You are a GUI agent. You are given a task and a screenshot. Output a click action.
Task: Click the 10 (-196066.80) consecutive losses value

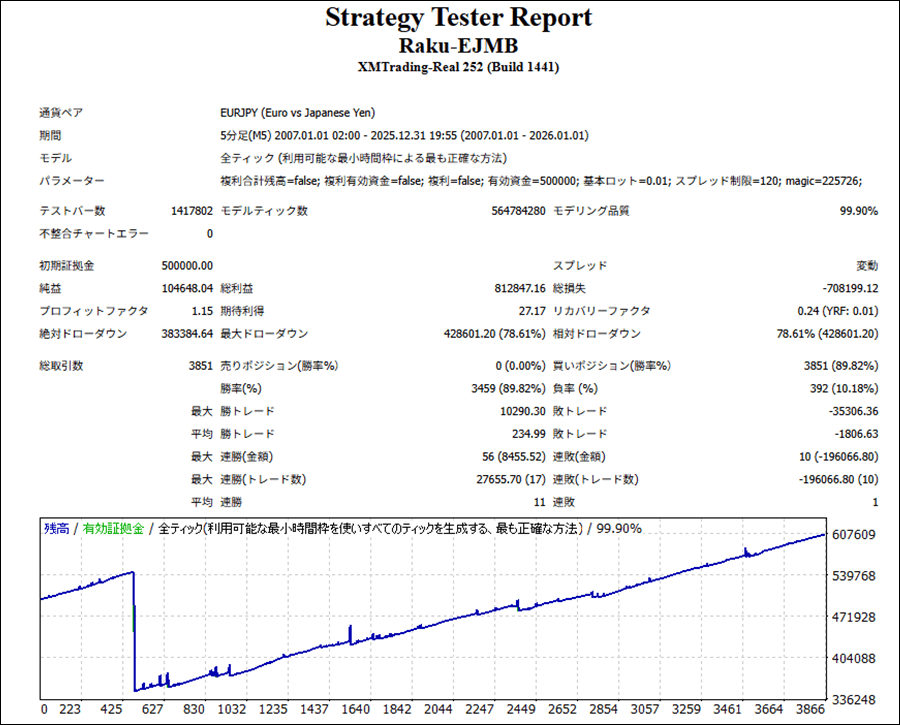click(x=839, y=456)
